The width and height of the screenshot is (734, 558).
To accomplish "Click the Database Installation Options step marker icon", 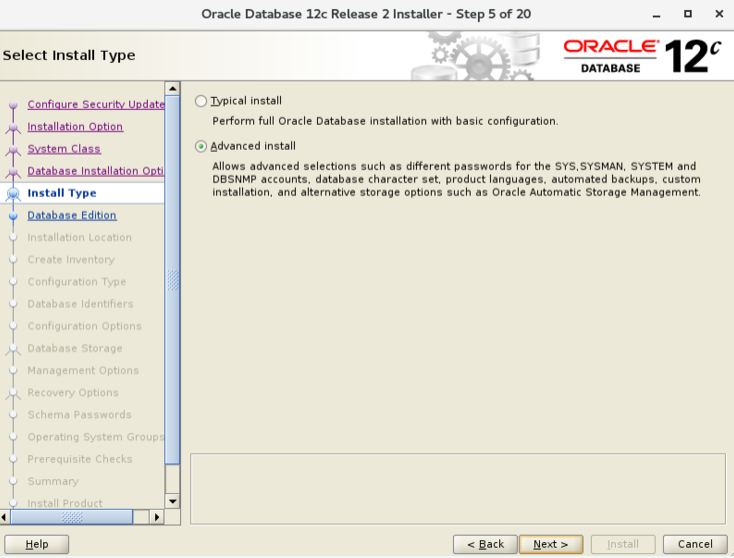I will [x=13, y=172].
